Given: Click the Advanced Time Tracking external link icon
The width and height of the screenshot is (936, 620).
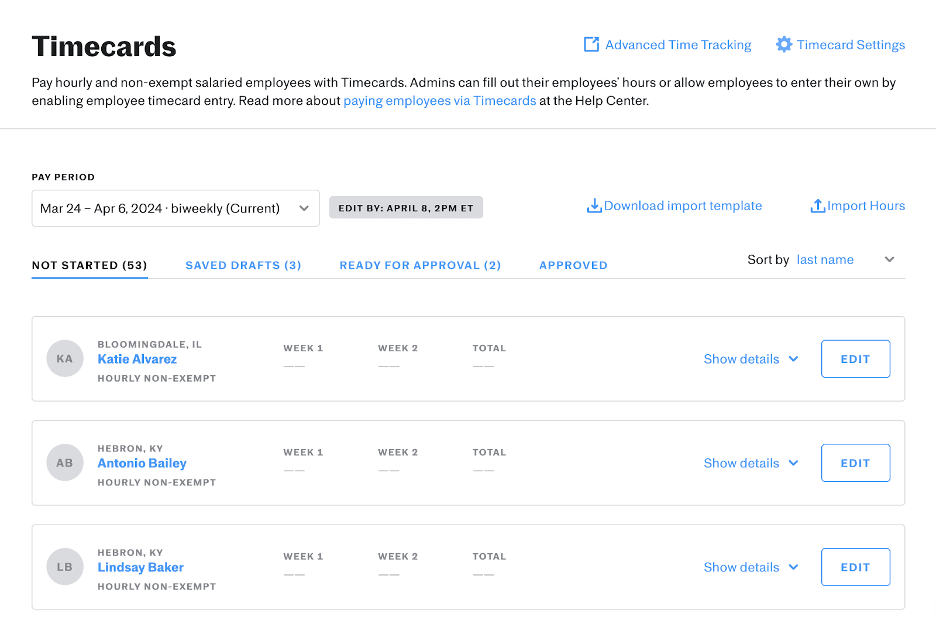Looking at the screenshot, I should click(x=592, y=45).
